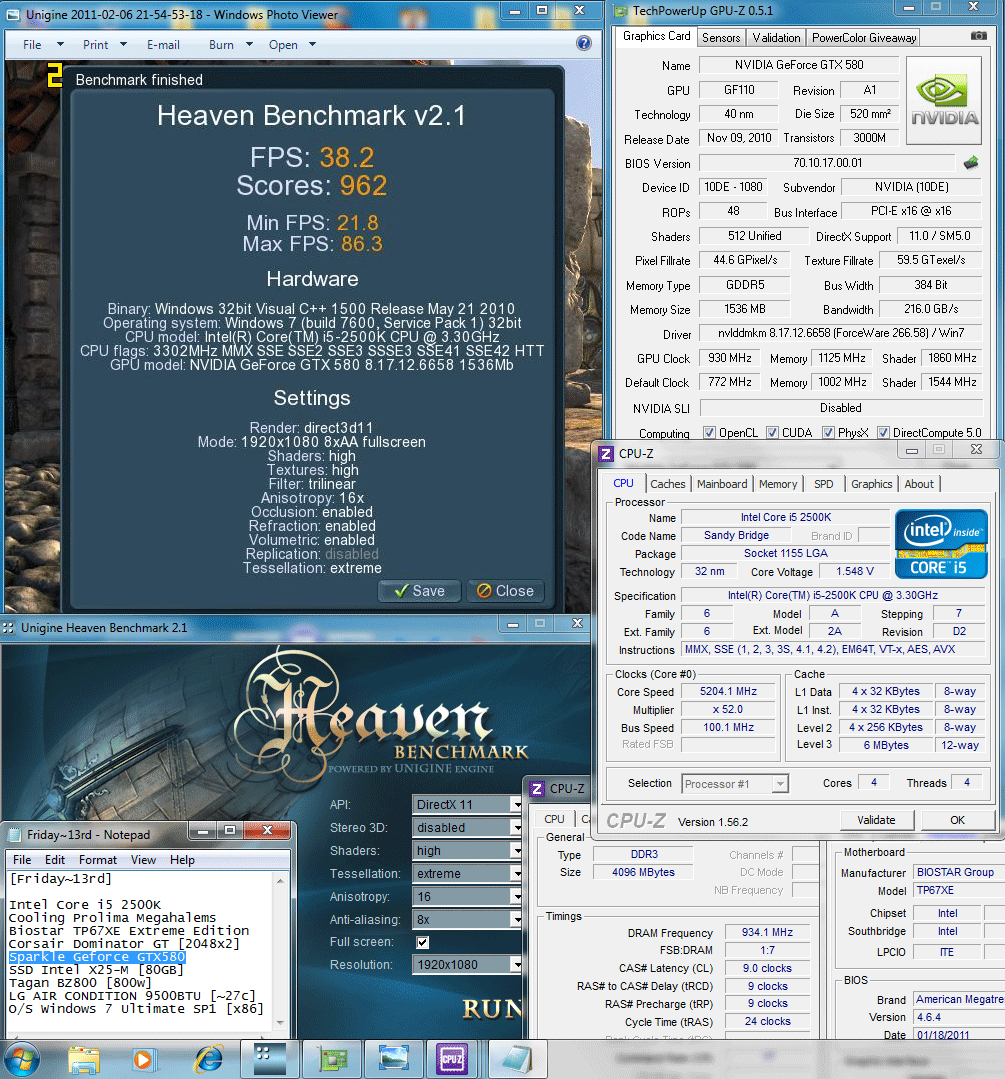Open the Notepad View menu
Viewport: 1005px width, 1079px height.
pyautogui.click(x=143, y=860)
